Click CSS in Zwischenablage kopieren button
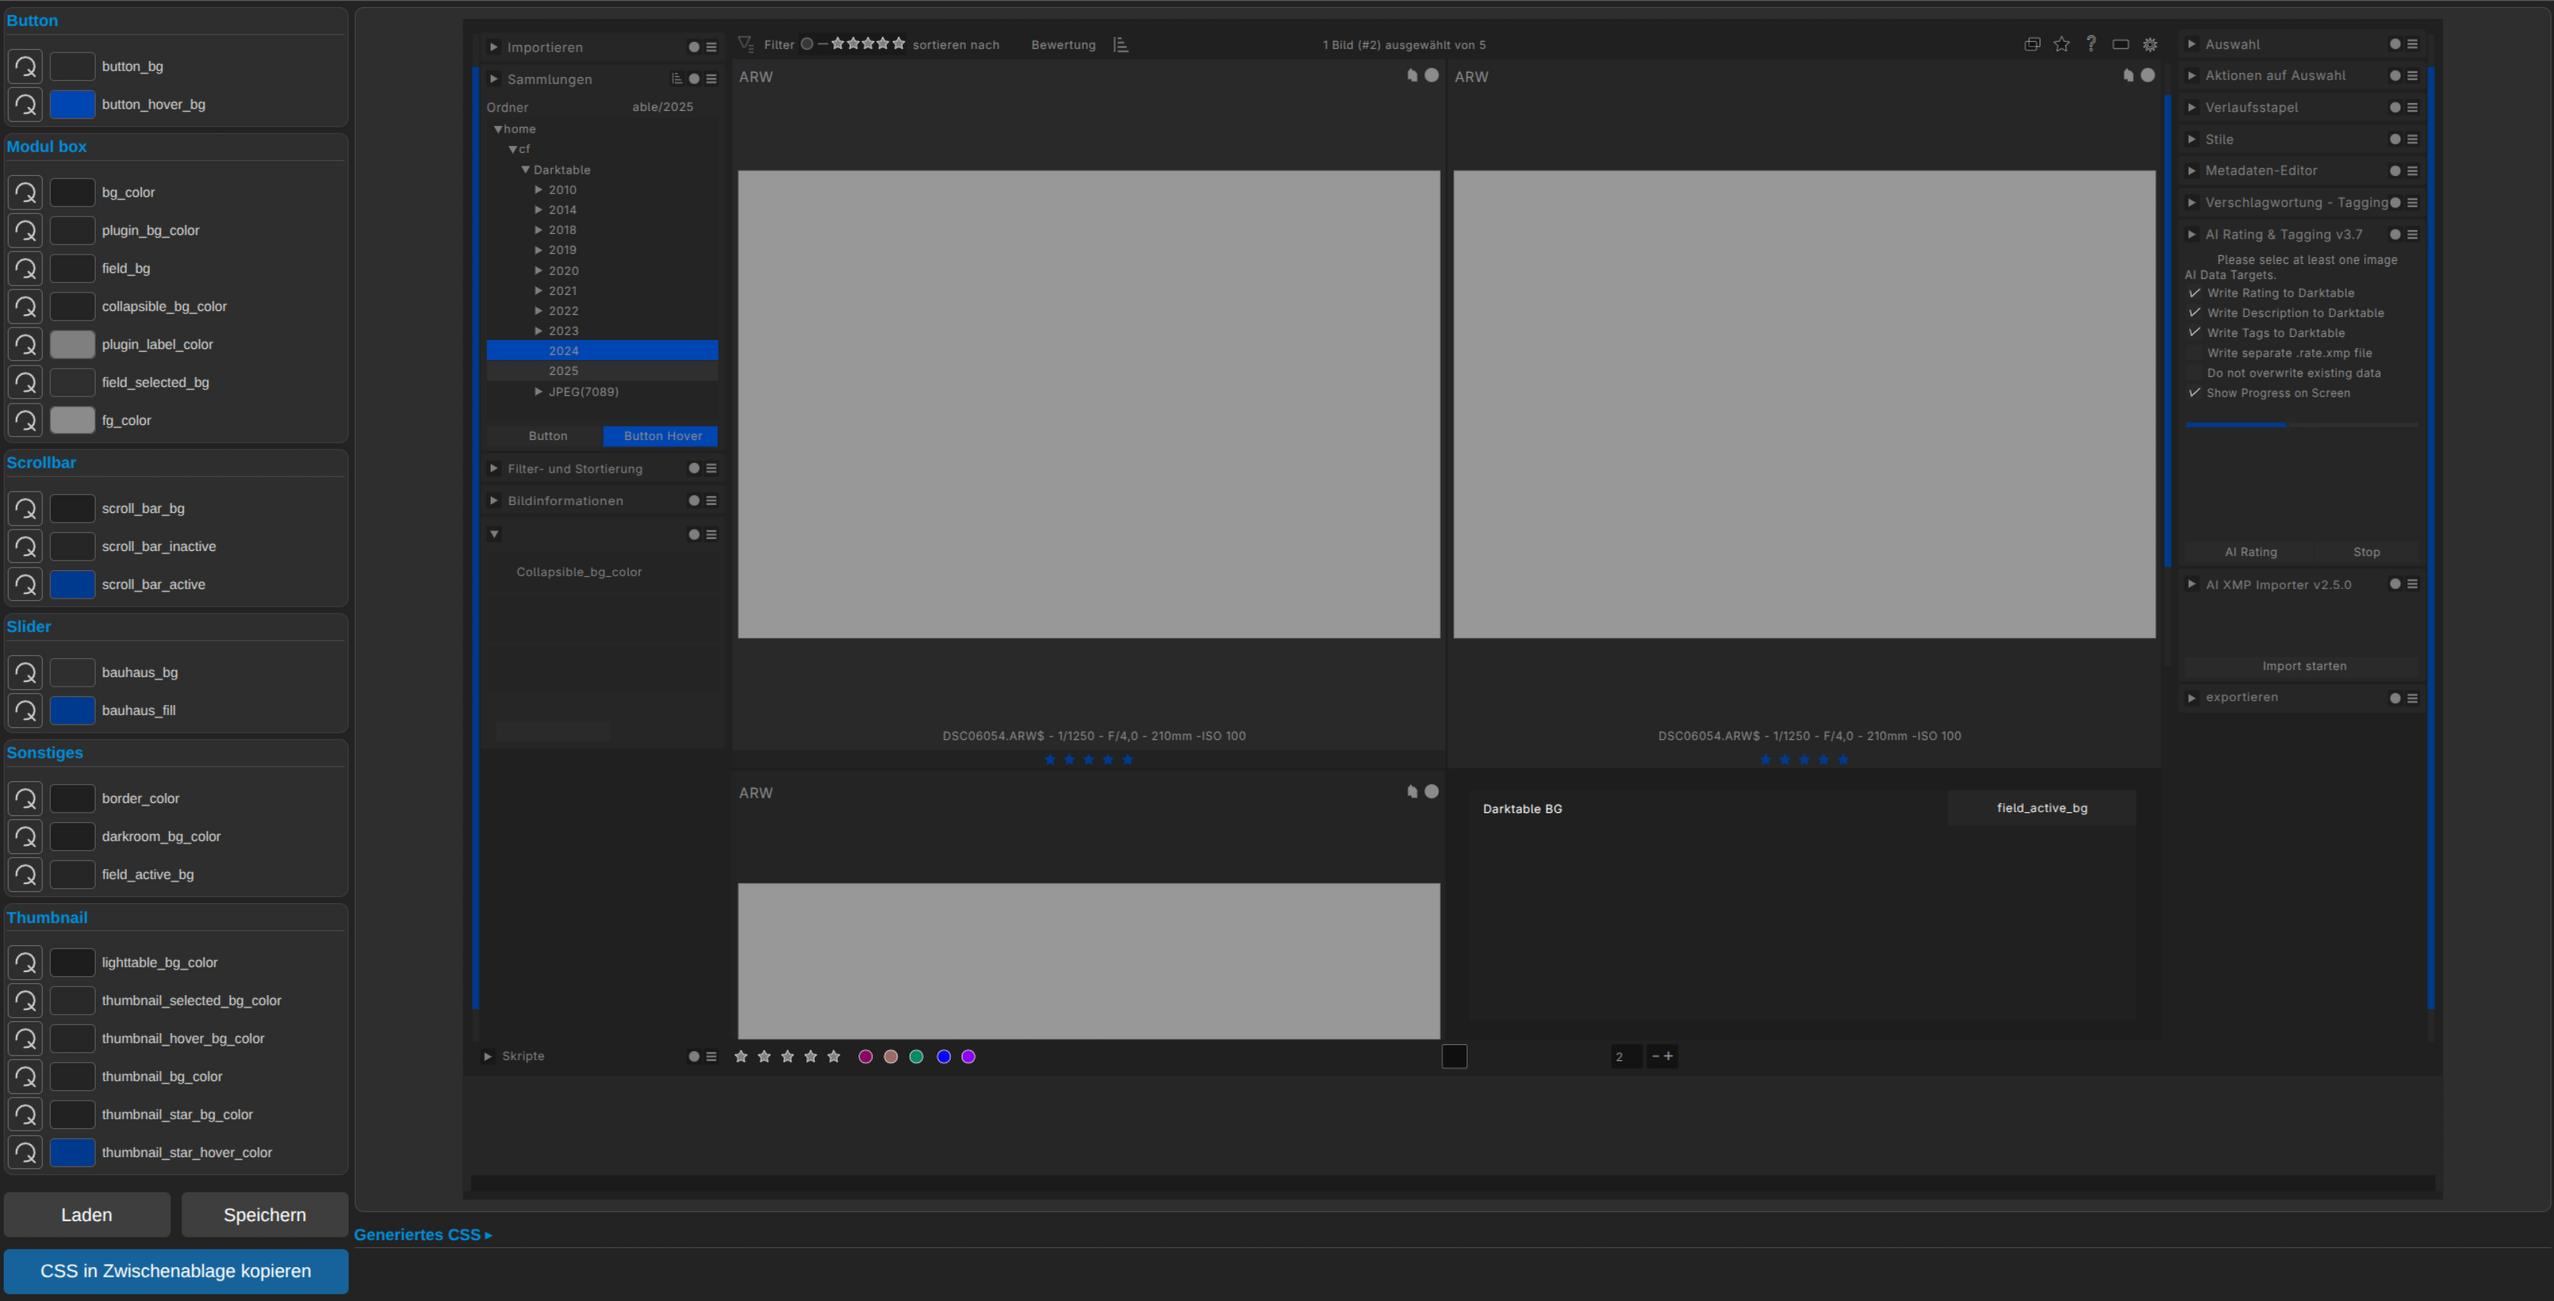This screenshot has height=1301, width=2554. click(176, 1271)
